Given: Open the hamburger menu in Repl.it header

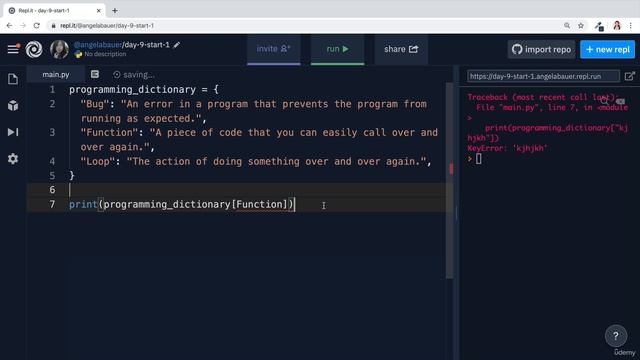Looking at the screenshot, I should click(13, 49).
